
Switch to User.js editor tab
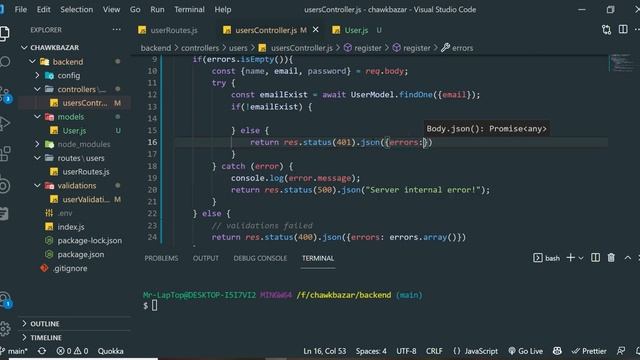pyautogui.click(x=357, y=30)
